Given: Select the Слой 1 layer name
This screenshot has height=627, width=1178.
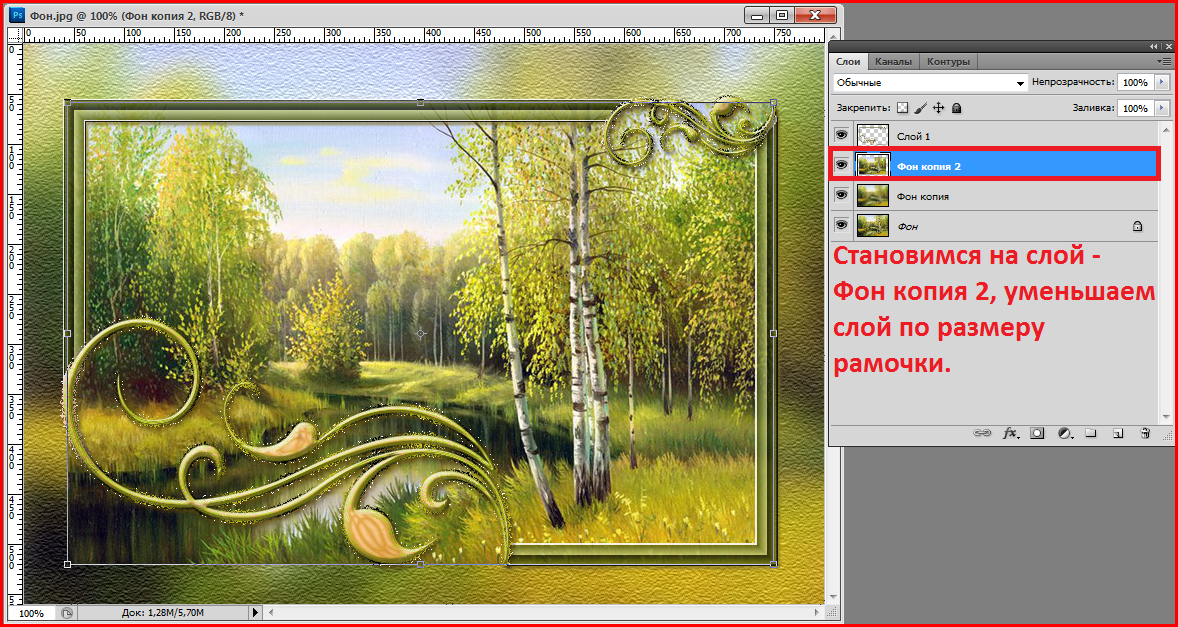Looking at the screenshot, I should (914, 136).
